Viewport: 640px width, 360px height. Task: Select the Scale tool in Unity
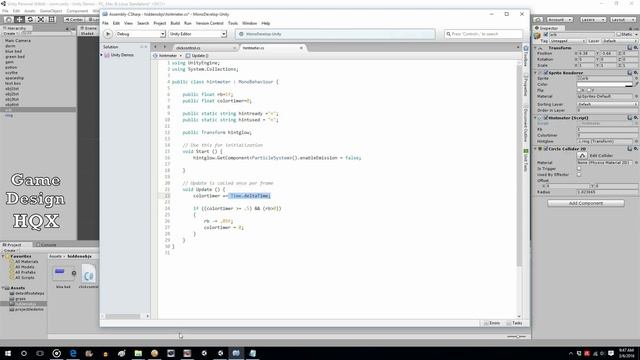click(41, 19)
